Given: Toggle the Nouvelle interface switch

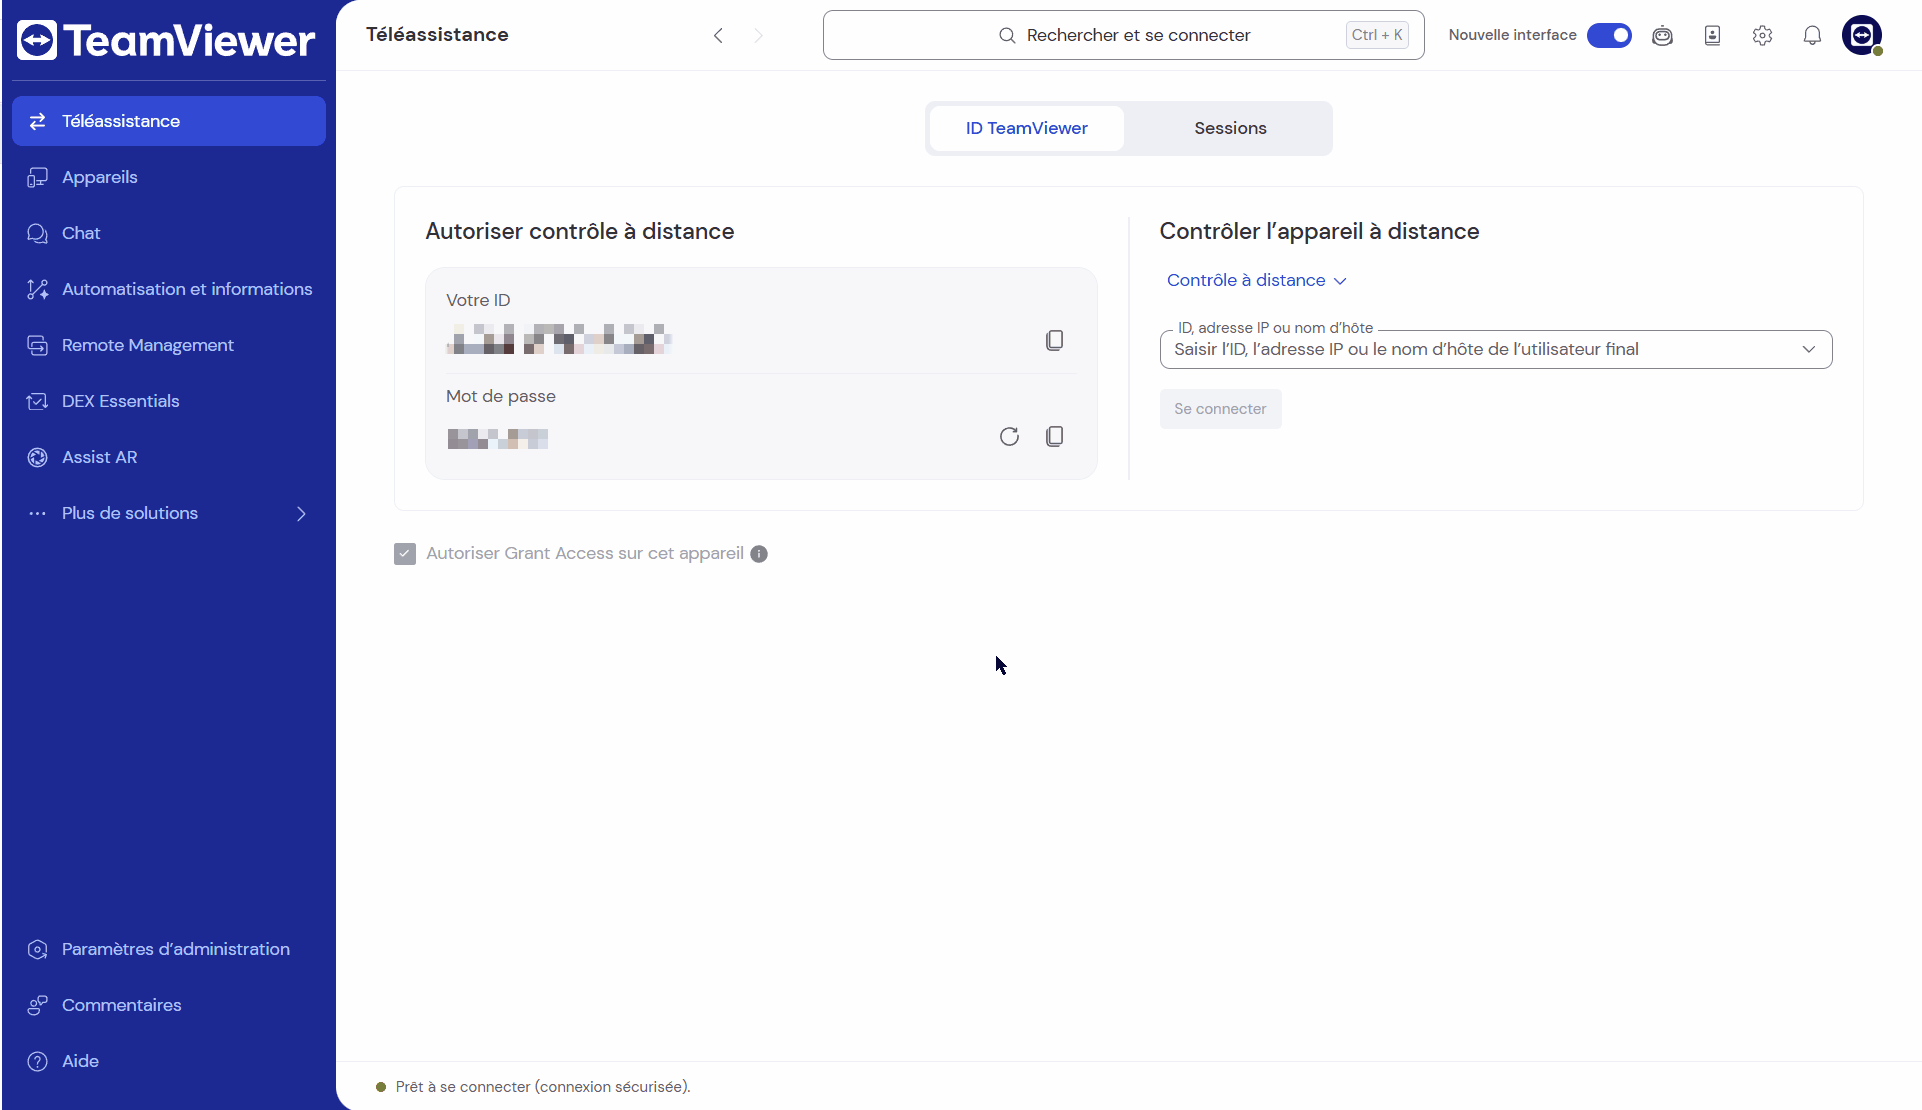Looking at the screenshot, I should click(1609, 35).
